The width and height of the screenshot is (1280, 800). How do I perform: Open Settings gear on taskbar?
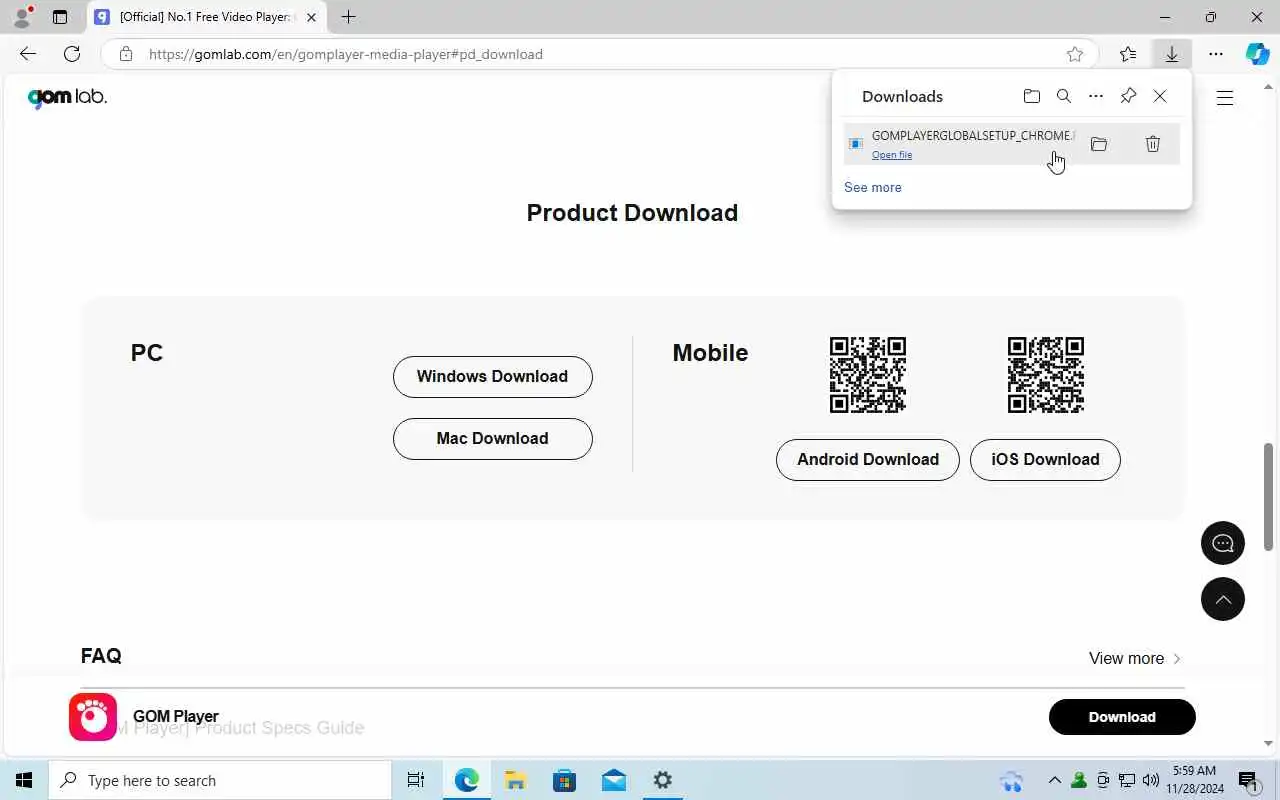tap(663, 780)
